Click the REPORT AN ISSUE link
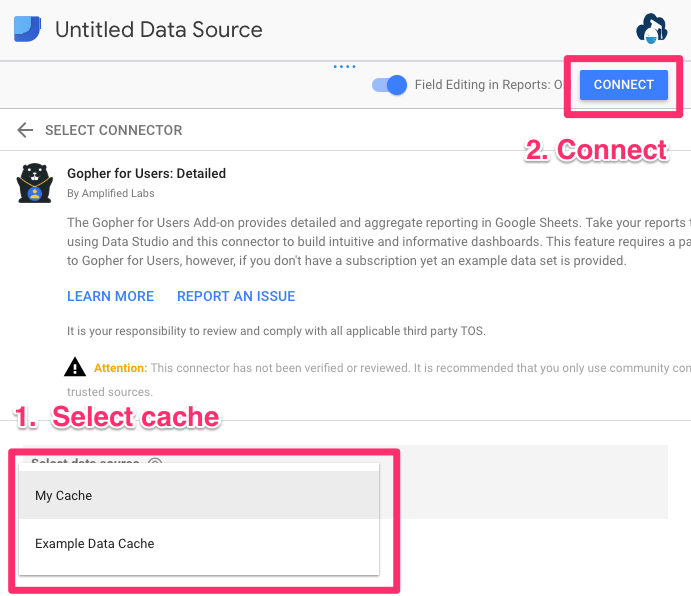Viewport: 691px width, 596px height. (236, 296)
